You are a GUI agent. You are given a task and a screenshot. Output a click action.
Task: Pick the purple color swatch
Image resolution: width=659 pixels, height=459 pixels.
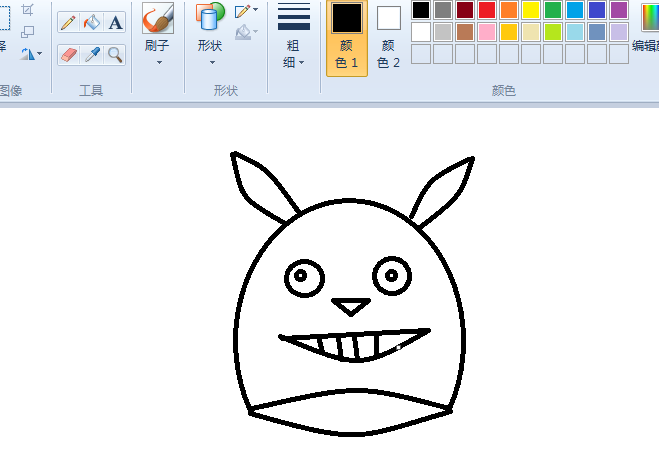point(619,10)
